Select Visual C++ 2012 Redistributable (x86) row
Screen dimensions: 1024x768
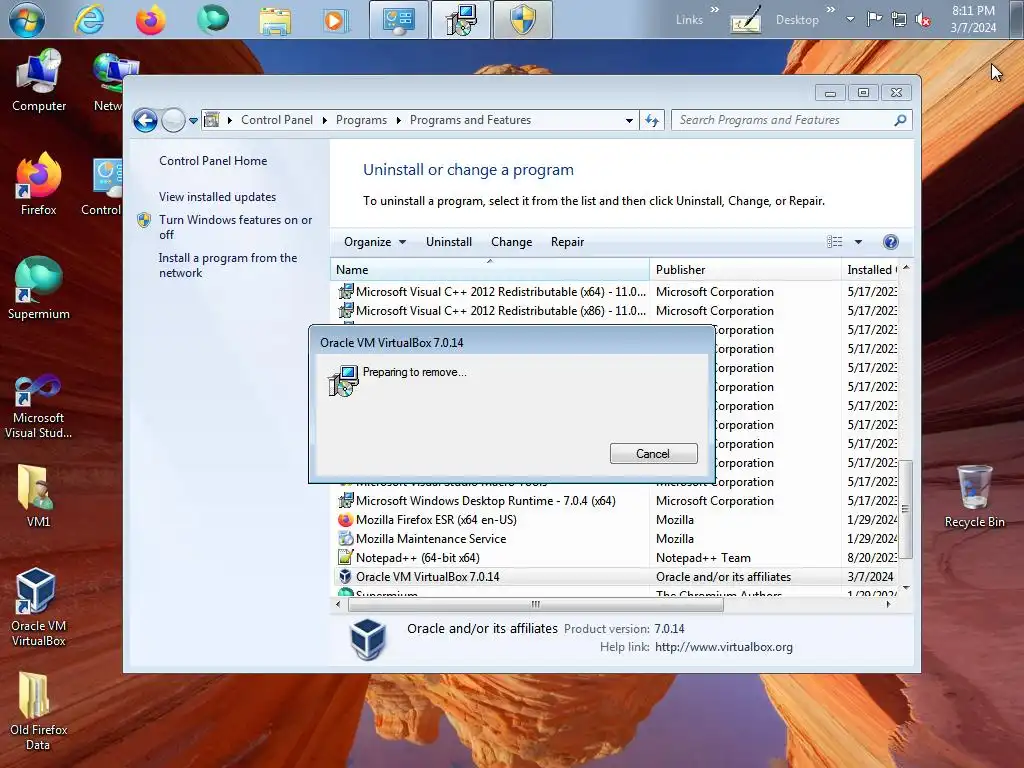pyautogui.click(x=616, y=311)
